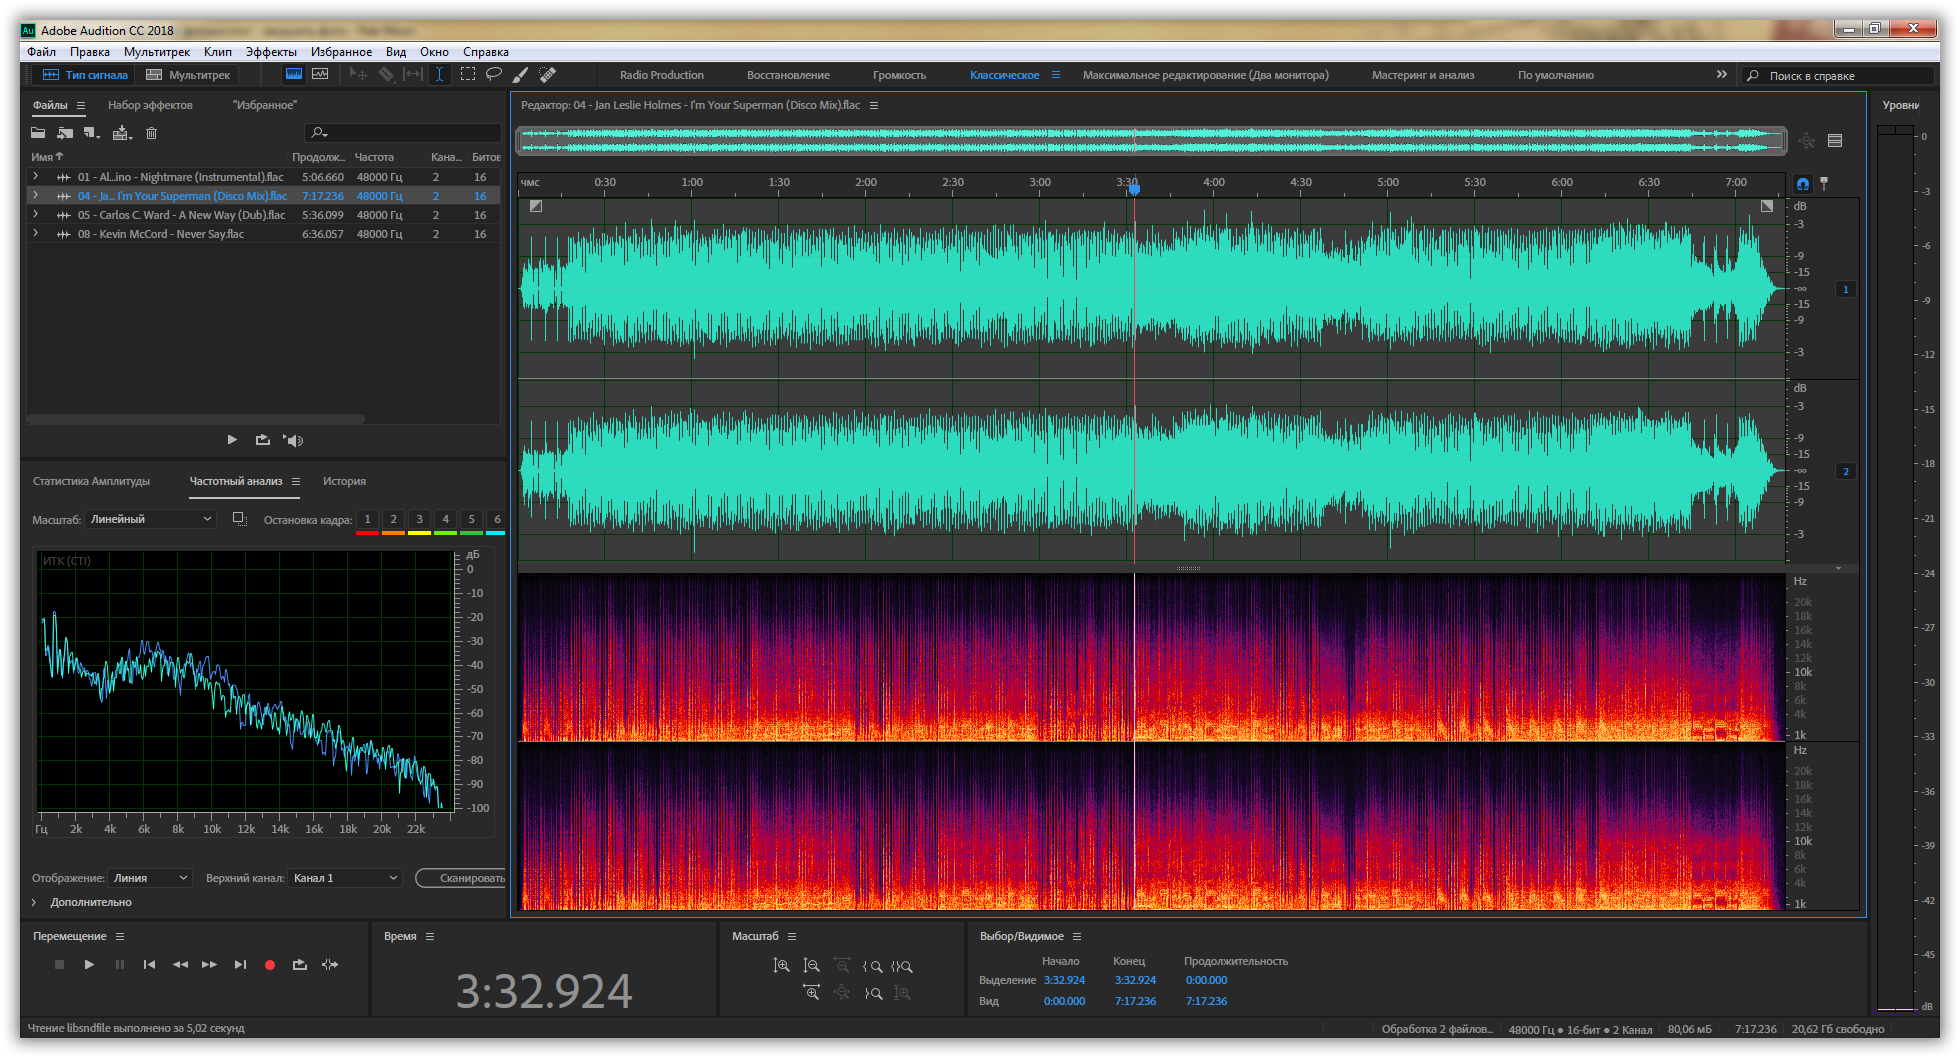Toggle skip selection transport button
1960x1058 pixels.
[x=330, y=965]
